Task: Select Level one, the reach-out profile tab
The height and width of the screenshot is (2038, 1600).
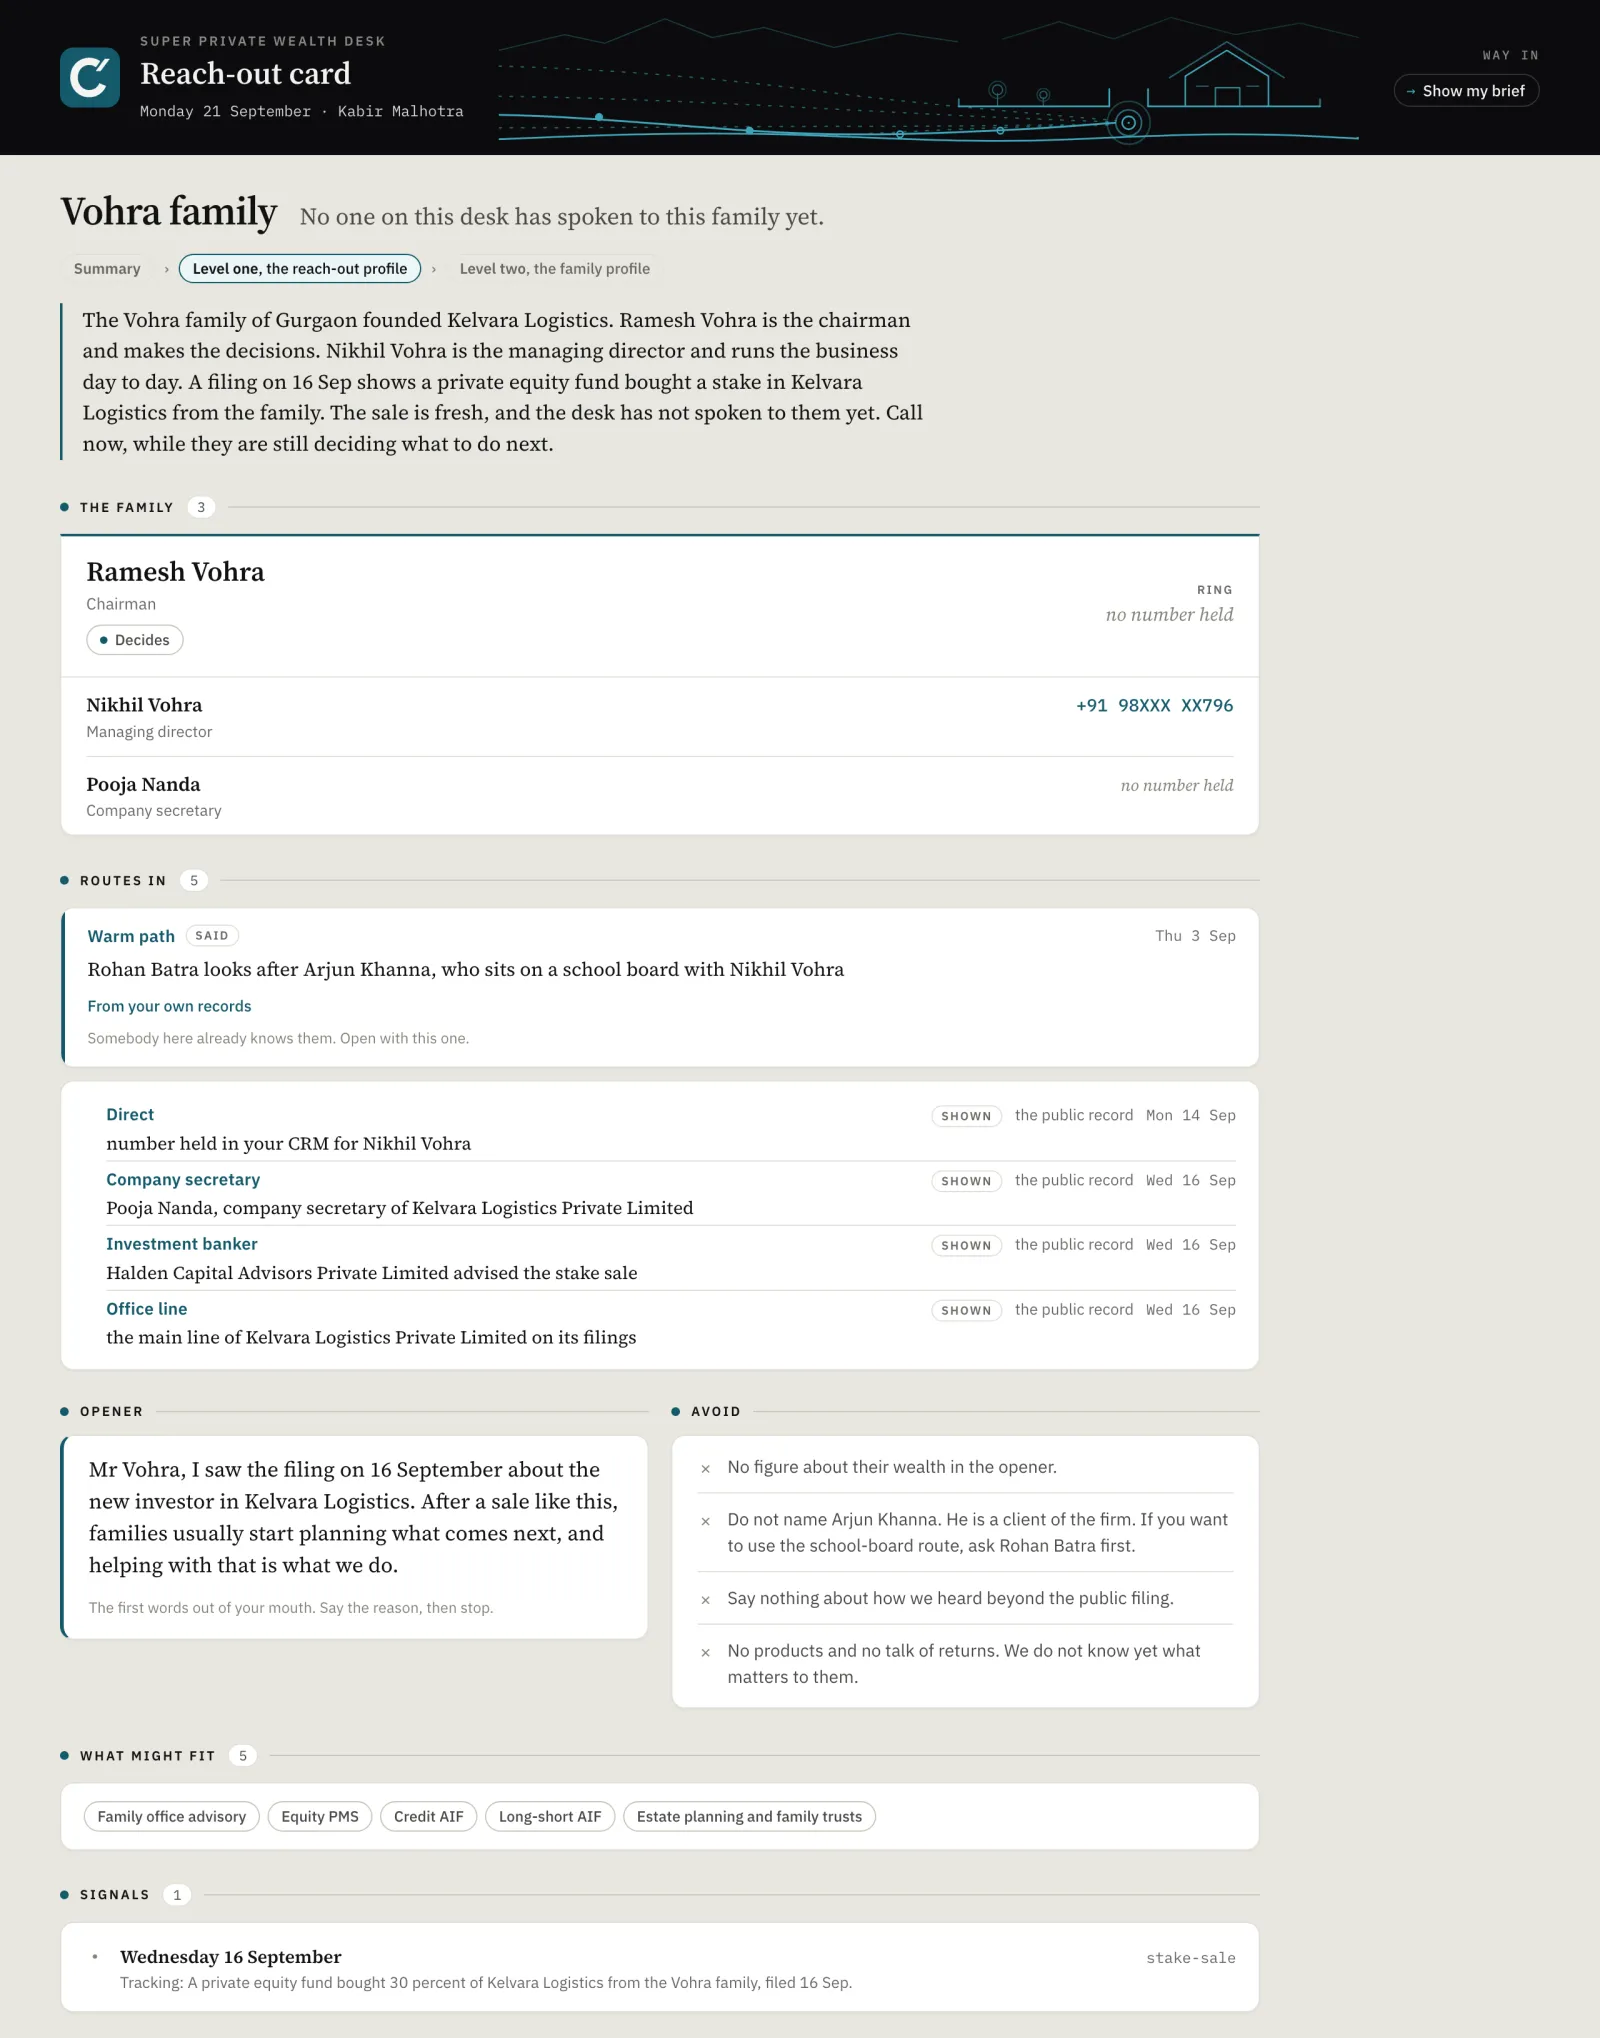Action: 300,269
